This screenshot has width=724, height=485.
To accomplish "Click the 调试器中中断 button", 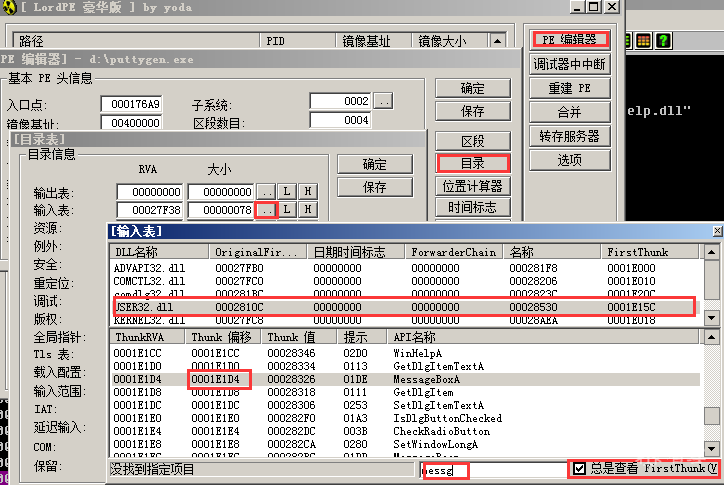I will pyautogui.click(x=570, y=64).
